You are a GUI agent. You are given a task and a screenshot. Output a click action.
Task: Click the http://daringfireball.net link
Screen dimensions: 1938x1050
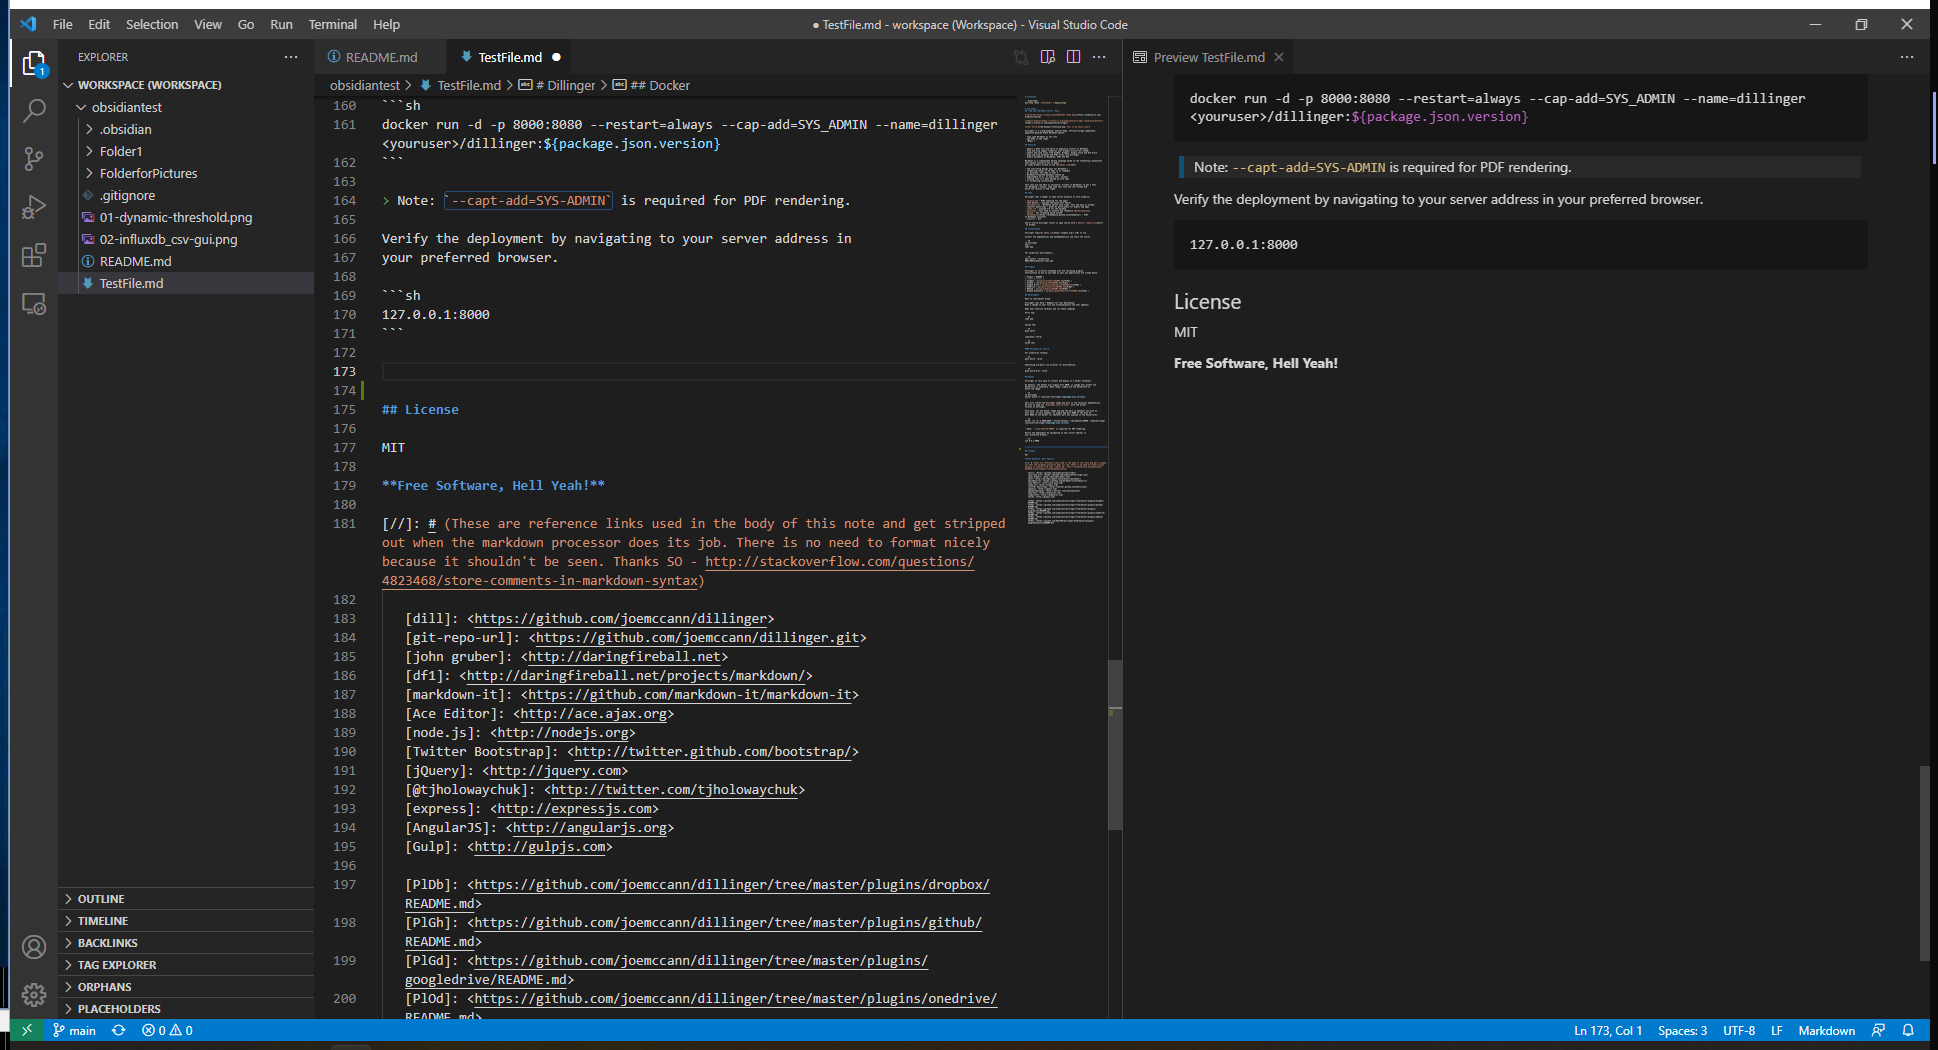pyautogui.click(x=624, y=657)
